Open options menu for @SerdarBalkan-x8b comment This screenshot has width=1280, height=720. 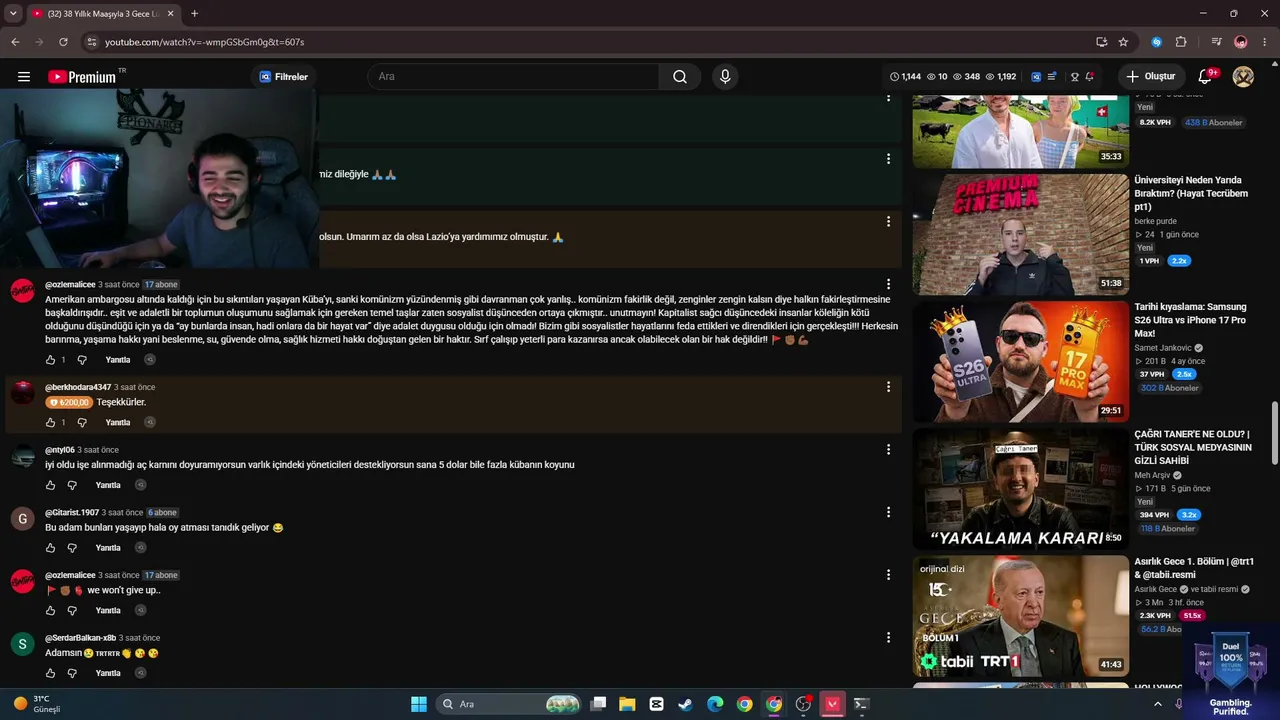coord(888,638)
